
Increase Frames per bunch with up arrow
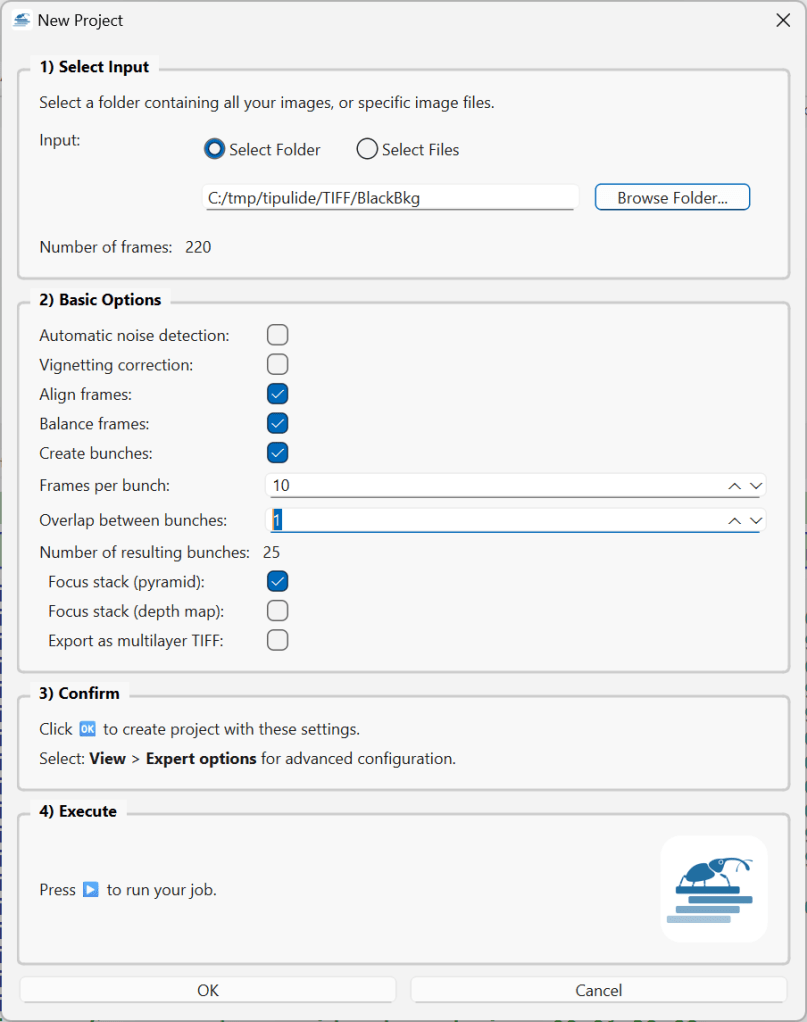click(734, 486)
